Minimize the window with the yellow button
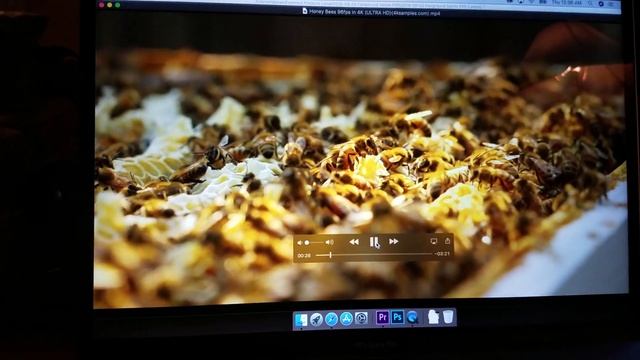 pyautogui.click(x=110, y=5)
